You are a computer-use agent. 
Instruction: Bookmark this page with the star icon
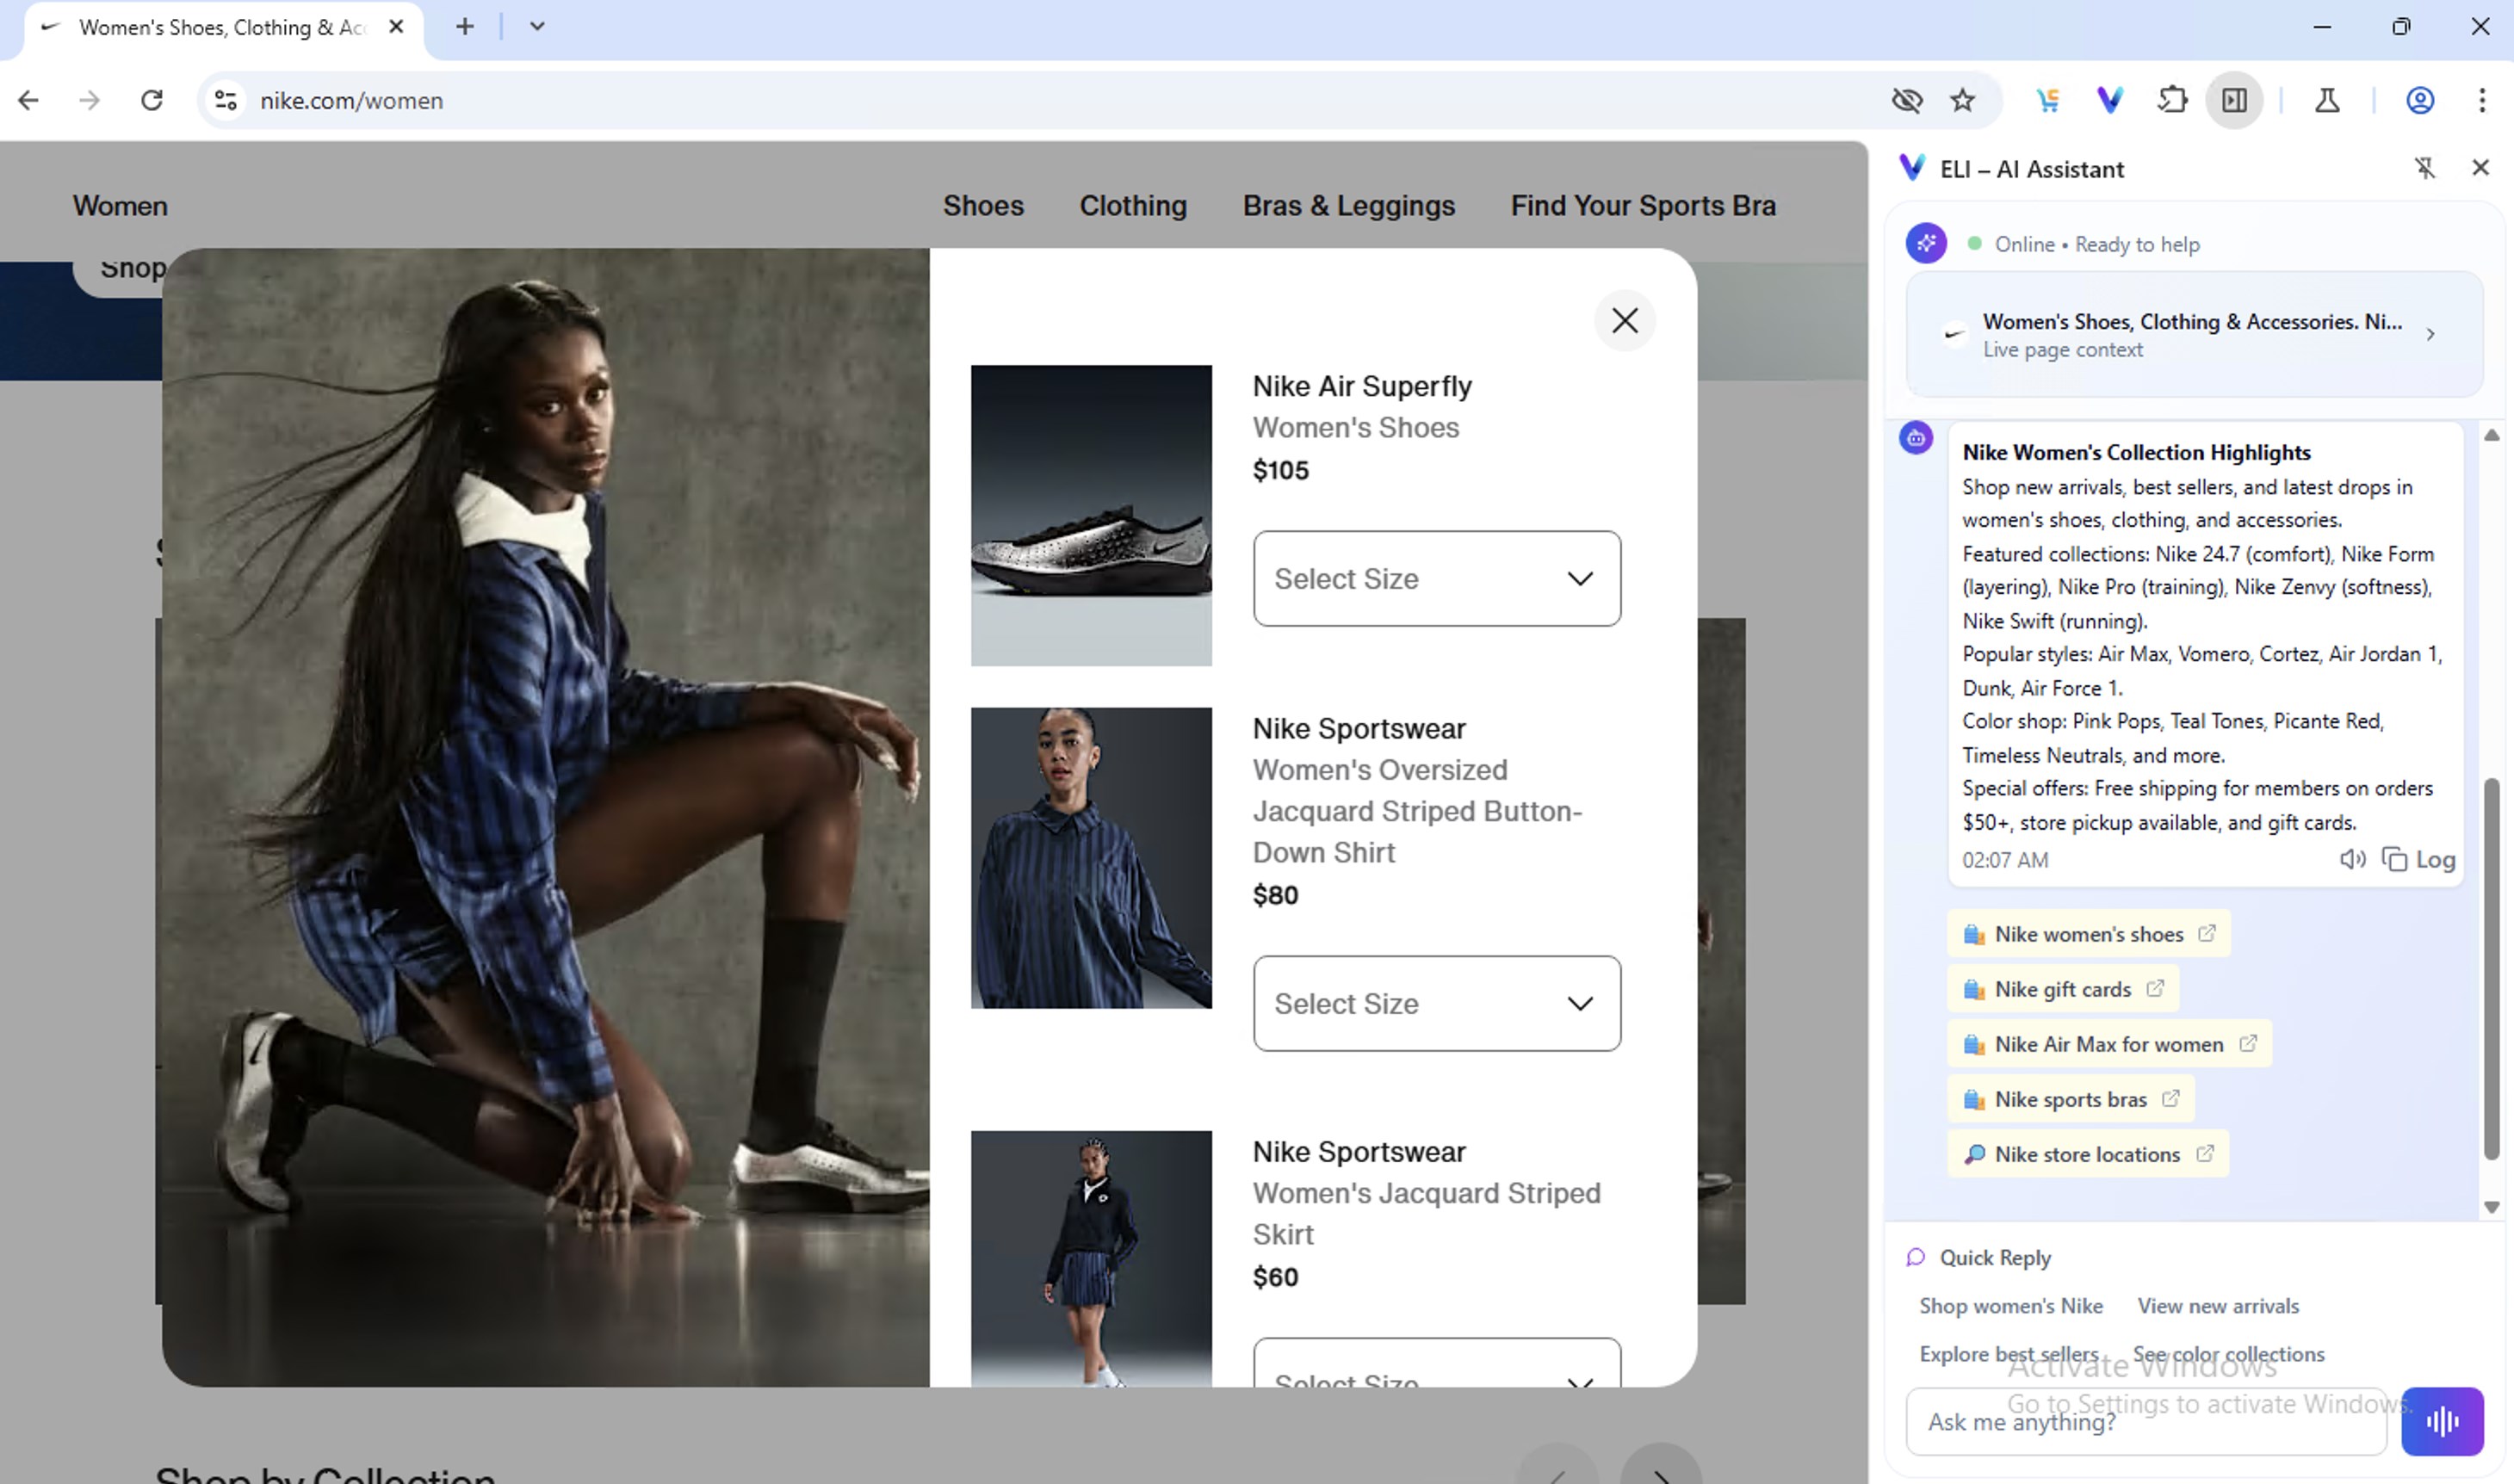click(x=1962, y=100)
